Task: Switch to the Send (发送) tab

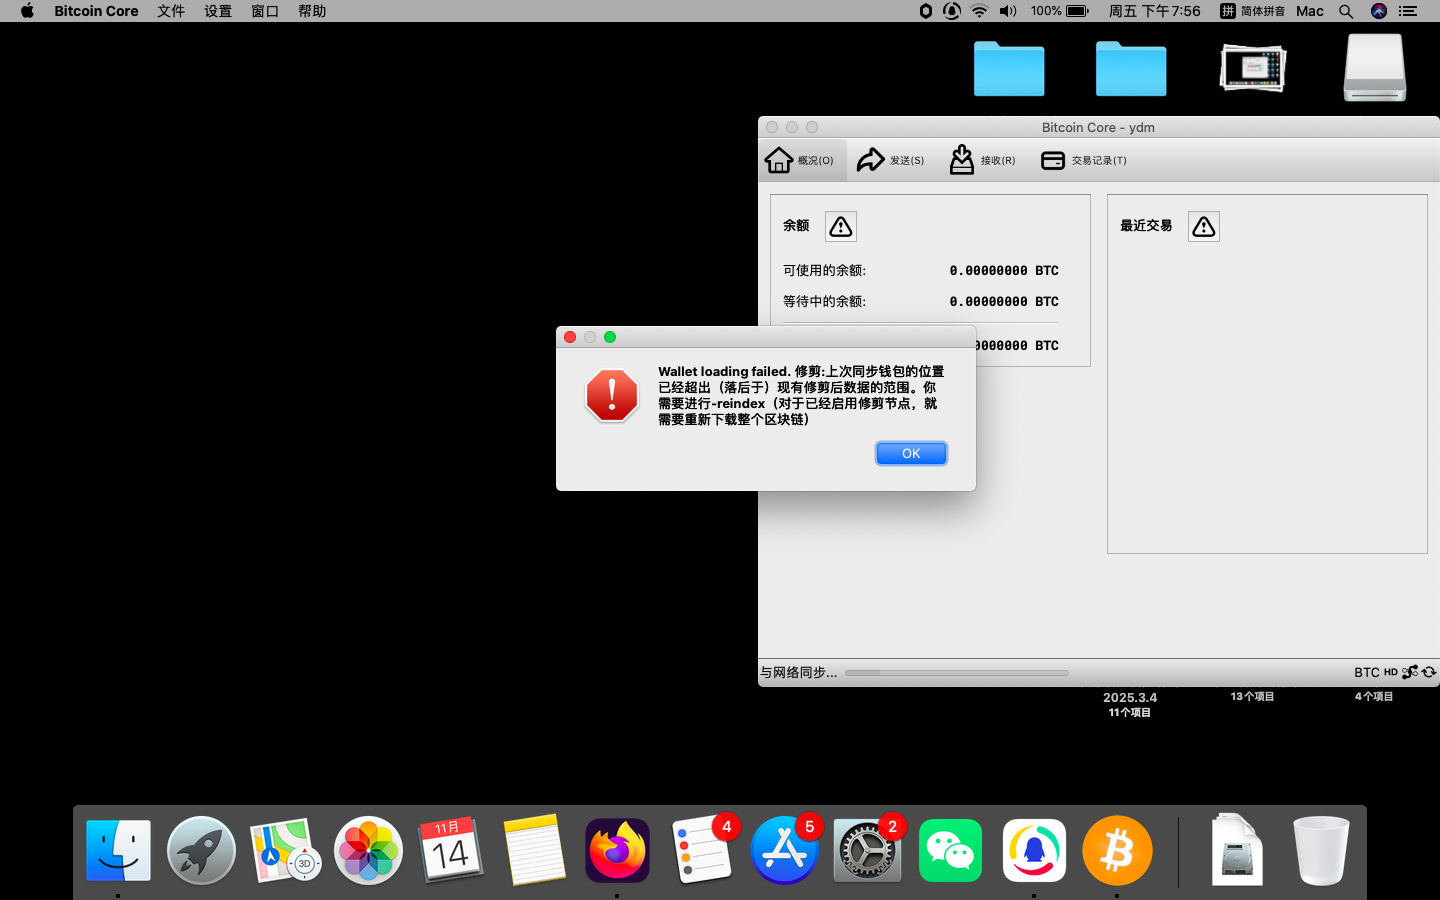Action: (891, 160)
